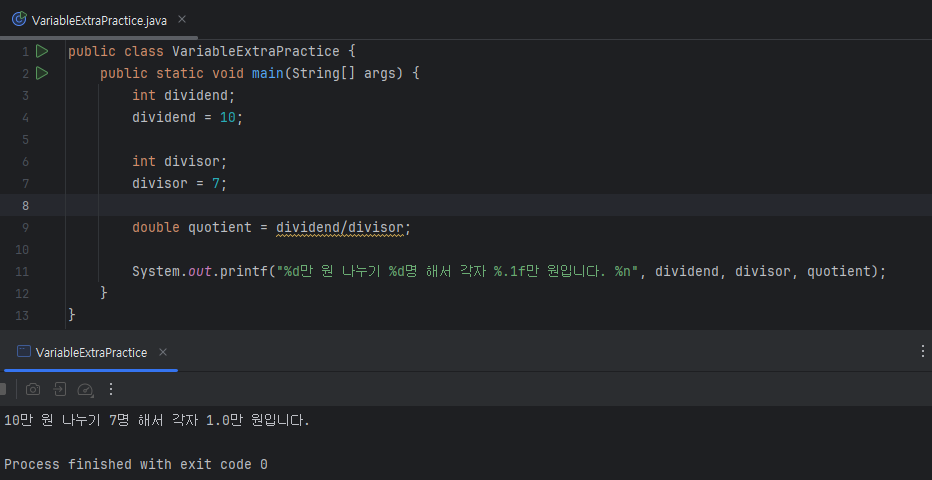This screenshot has width=932, height=480.
Task: Click class name VariableExtraPractice on line 1
Action: tap(256, 52)
